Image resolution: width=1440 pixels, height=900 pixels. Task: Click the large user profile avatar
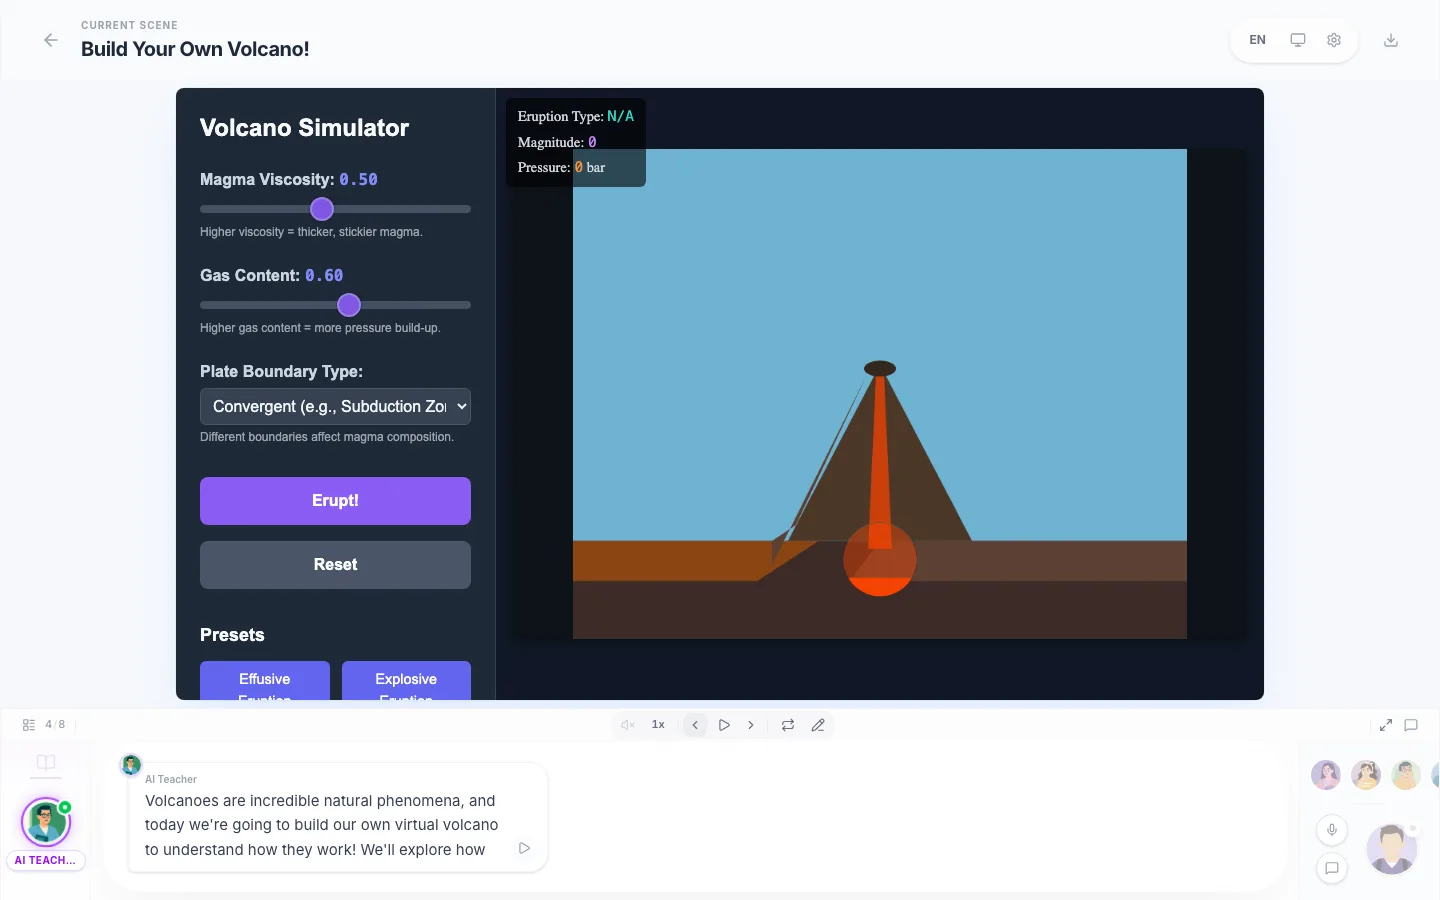tap(1392, 849)
